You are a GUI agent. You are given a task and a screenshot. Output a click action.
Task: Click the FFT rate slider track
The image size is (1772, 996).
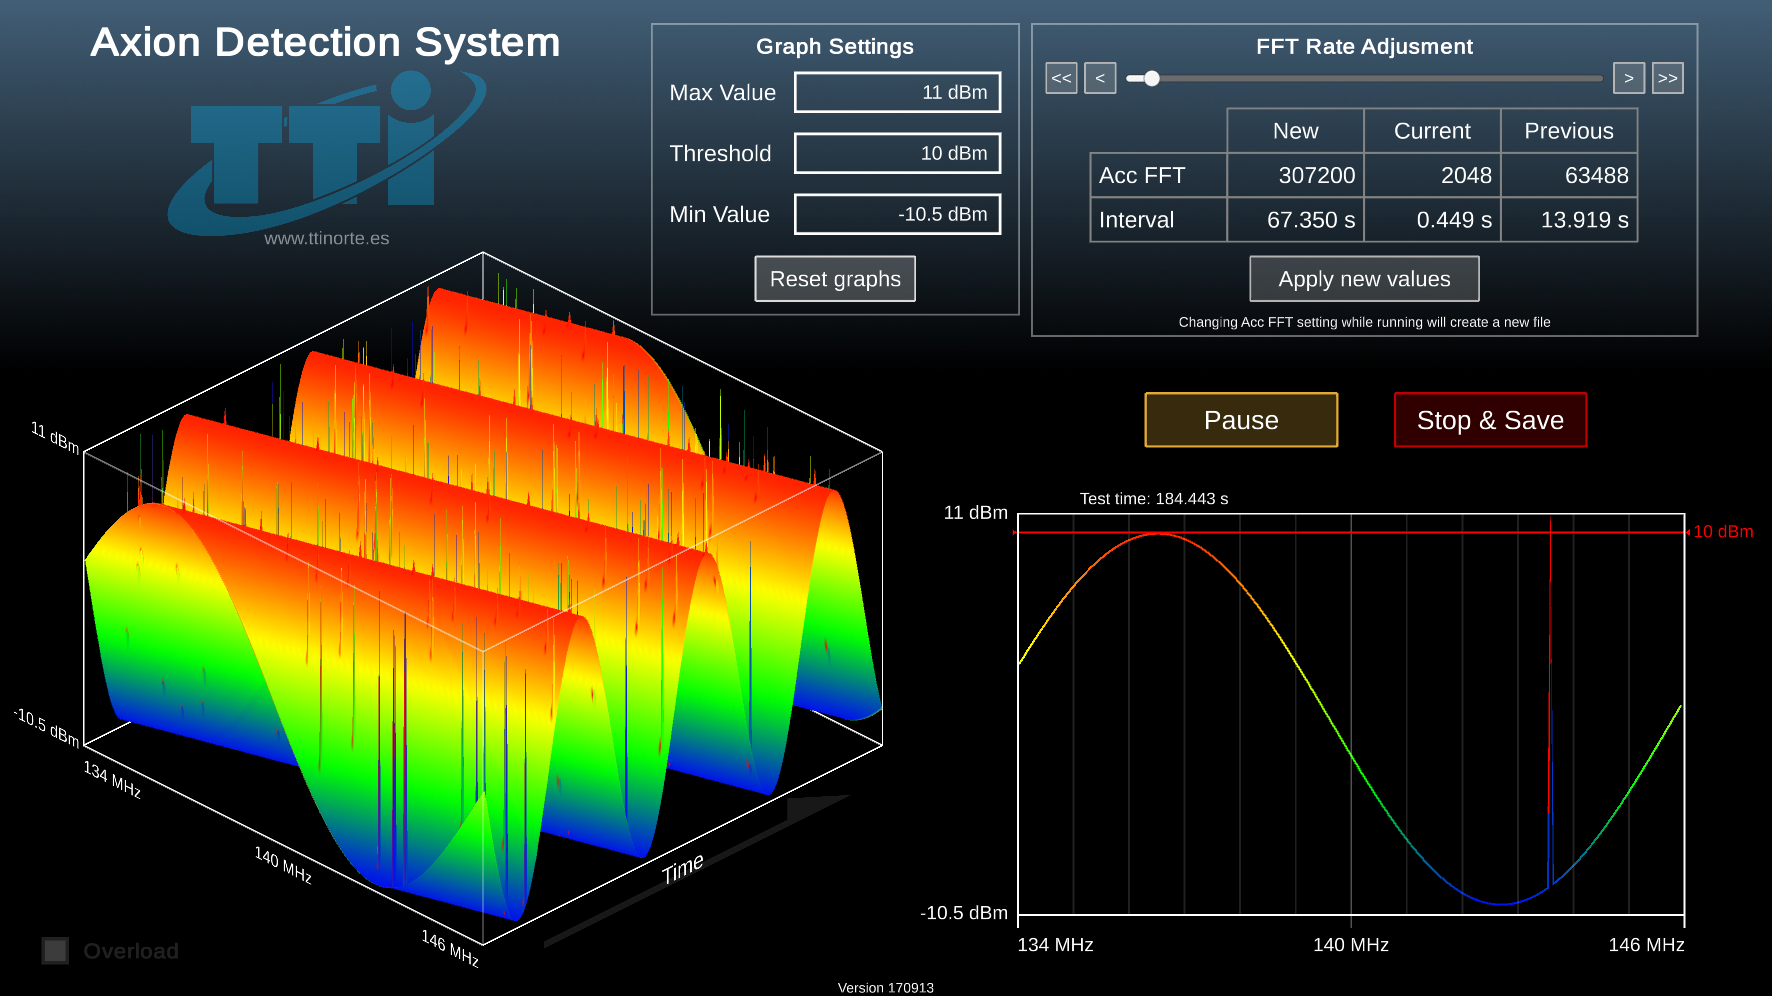[1364, 78]
